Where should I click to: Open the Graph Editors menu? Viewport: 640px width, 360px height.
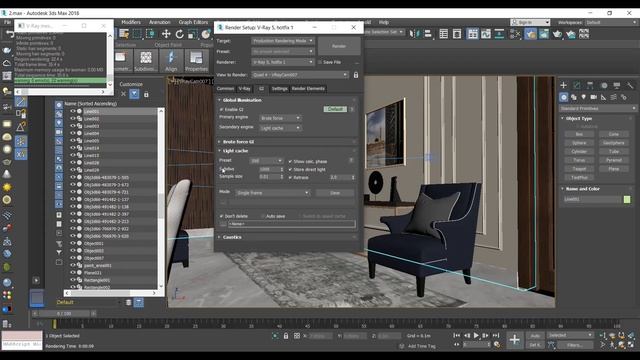pyautogui.click(x=193, y=22)
